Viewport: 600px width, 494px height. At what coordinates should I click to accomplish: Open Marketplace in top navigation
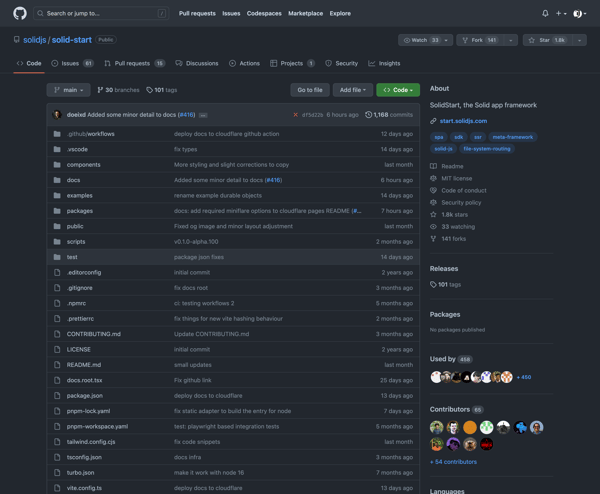pos(305,13)
